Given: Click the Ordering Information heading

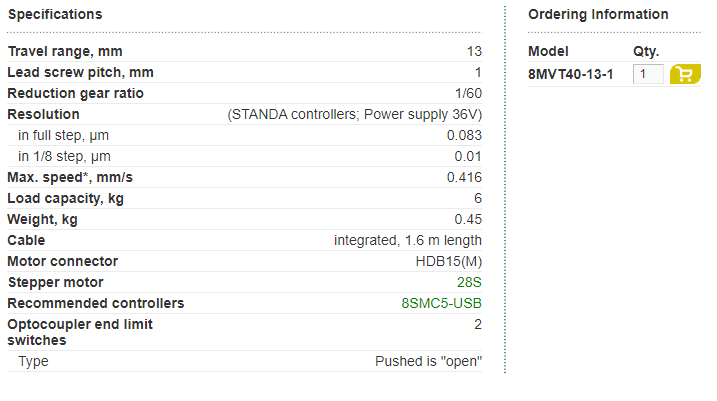Looking at the screenshot, I should 598,14.
